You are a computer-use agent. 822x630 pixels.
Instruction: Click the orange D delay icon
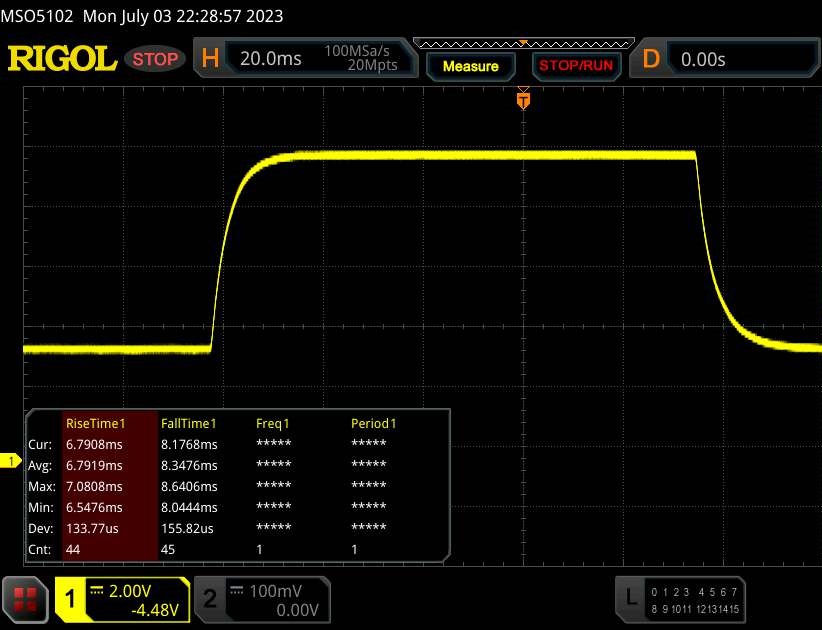pos(651,59)
